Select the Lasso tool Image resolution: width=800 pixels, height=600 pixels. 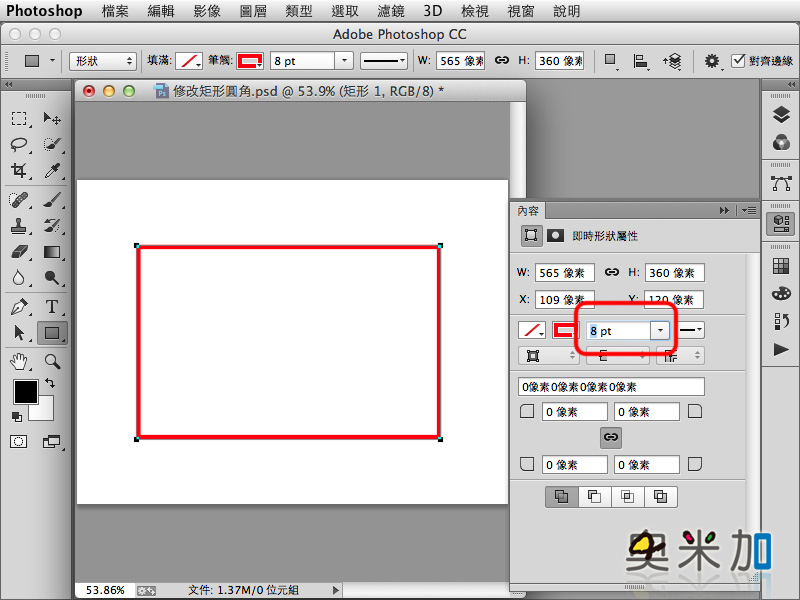pyautogui.click(x=19, y=144)
